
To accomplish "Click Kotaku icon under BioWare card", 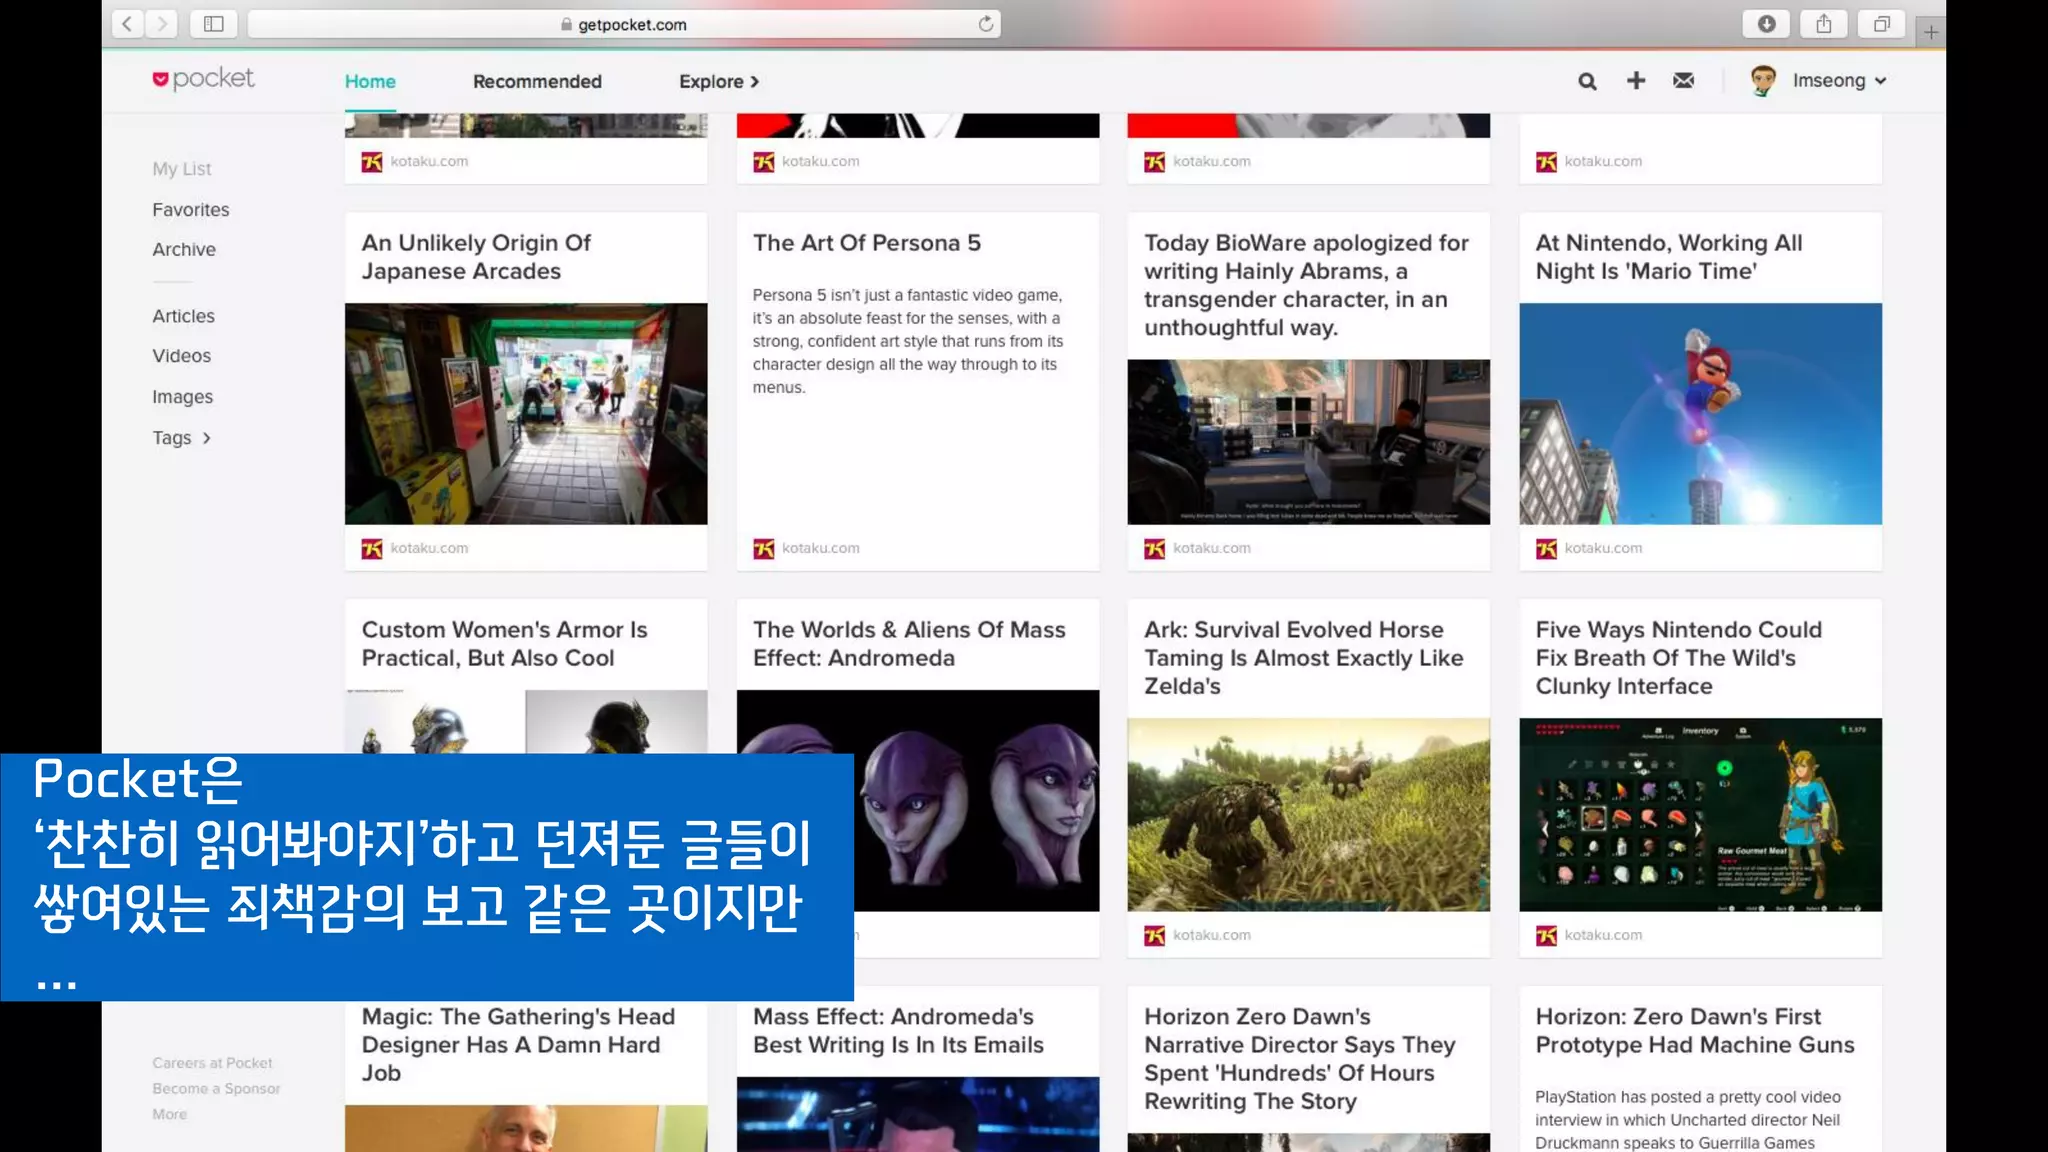I will 1155,549.
